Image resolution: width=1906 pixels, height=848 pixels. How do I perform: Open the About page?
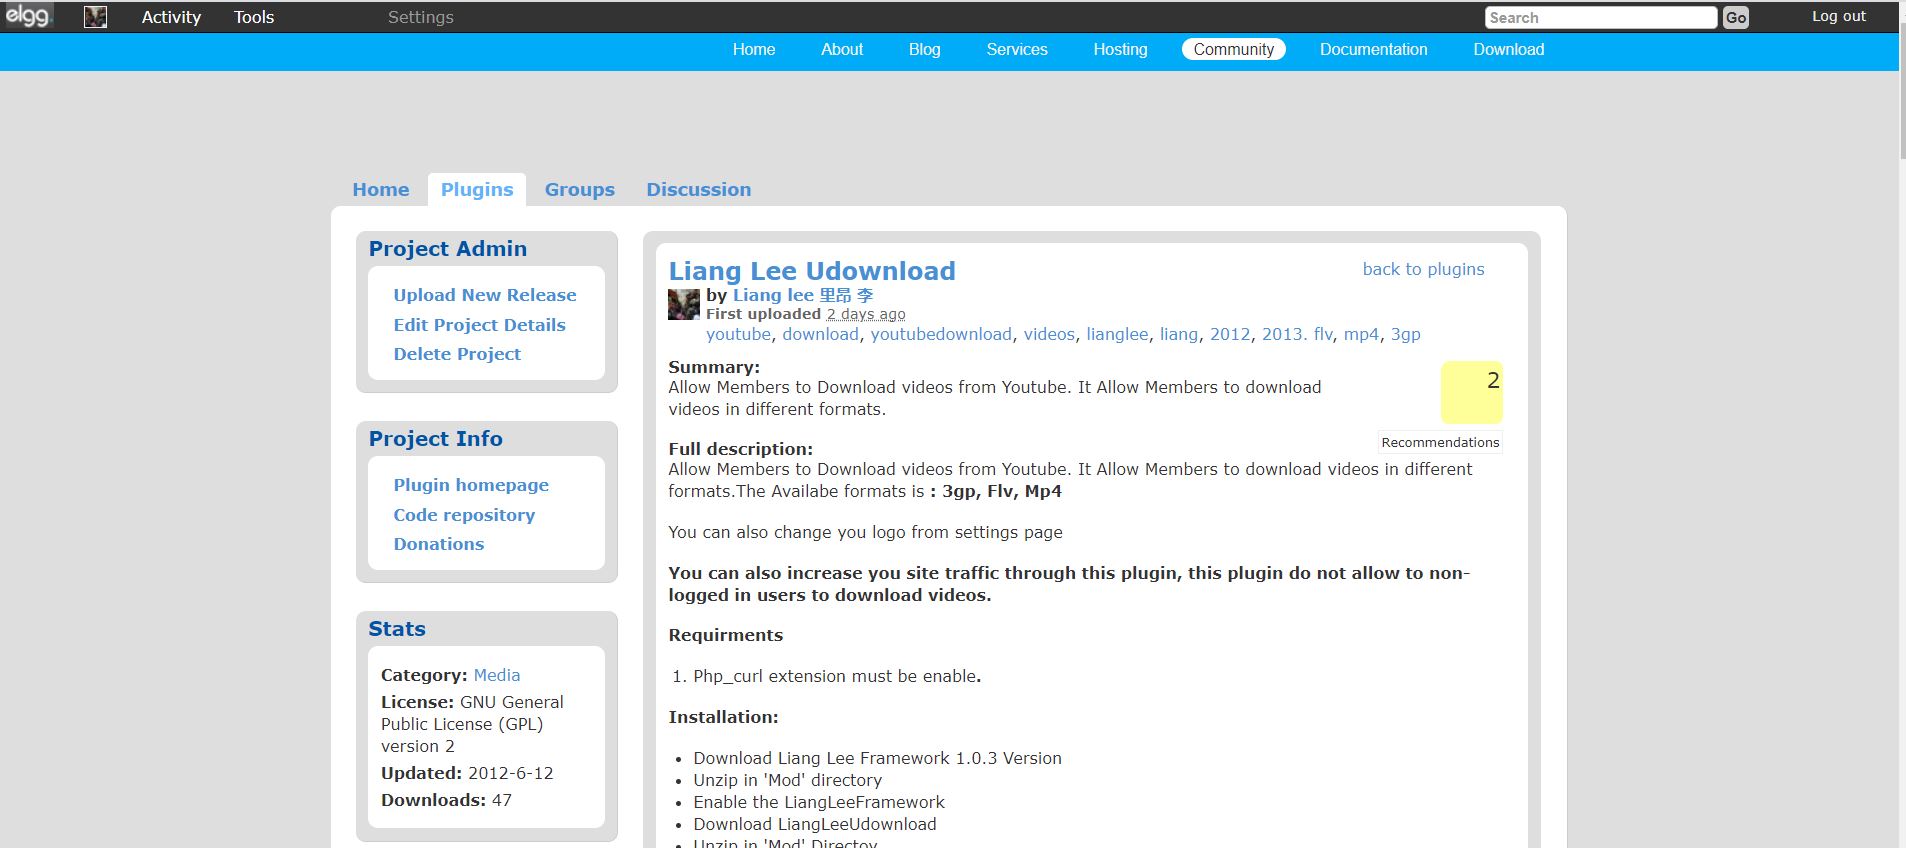[842, 49]
